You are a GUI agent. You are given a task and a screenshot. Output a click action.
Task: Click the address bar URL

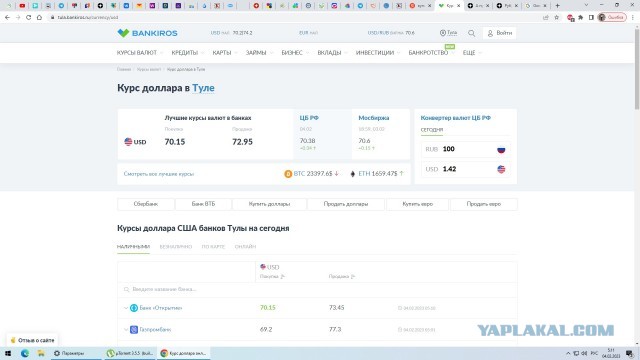click(x=88, y=18)
